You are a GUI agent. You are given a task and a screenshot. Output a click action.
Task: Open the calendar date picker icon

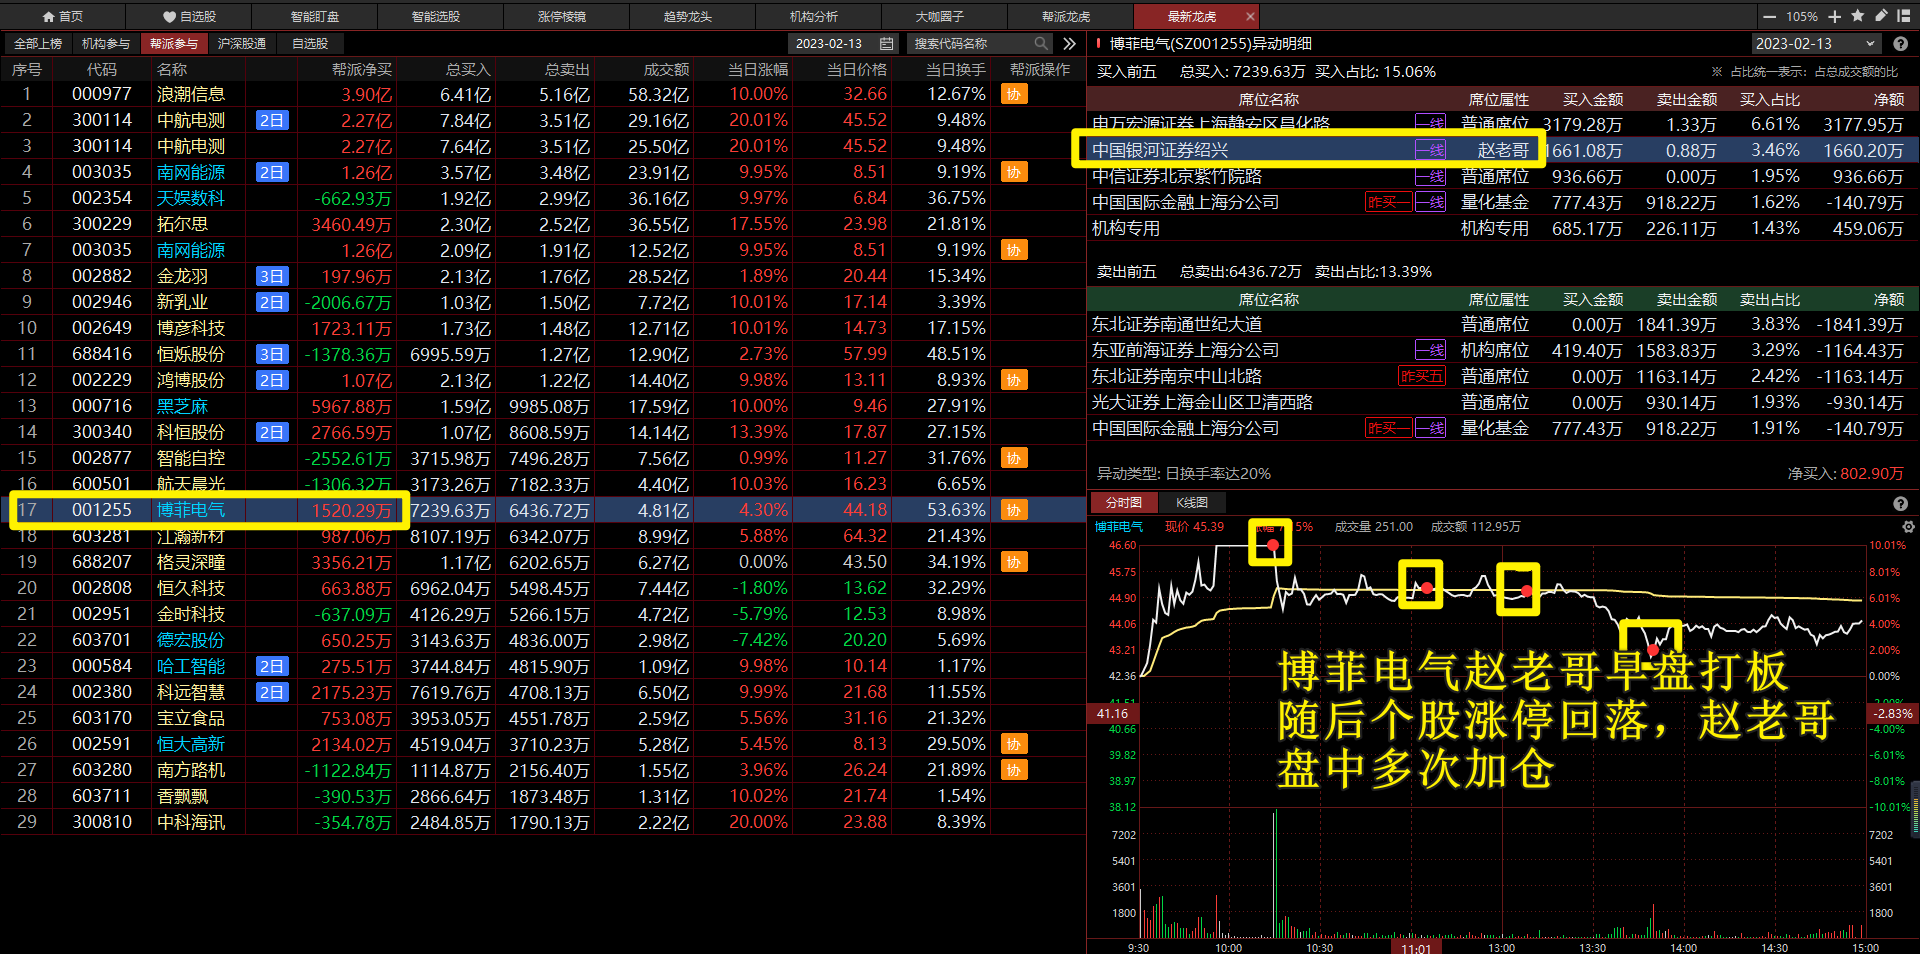click(x=886, y=44)
